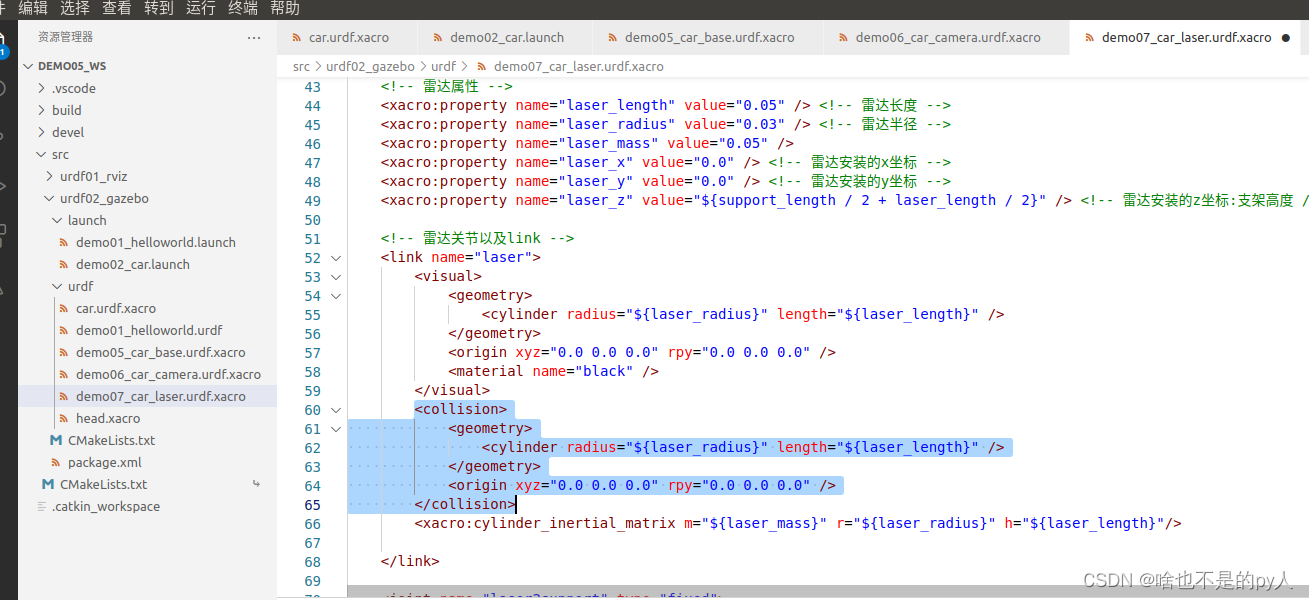Expand the .vscode folder
The image size is (1309, 600).
tap(40, 88)
